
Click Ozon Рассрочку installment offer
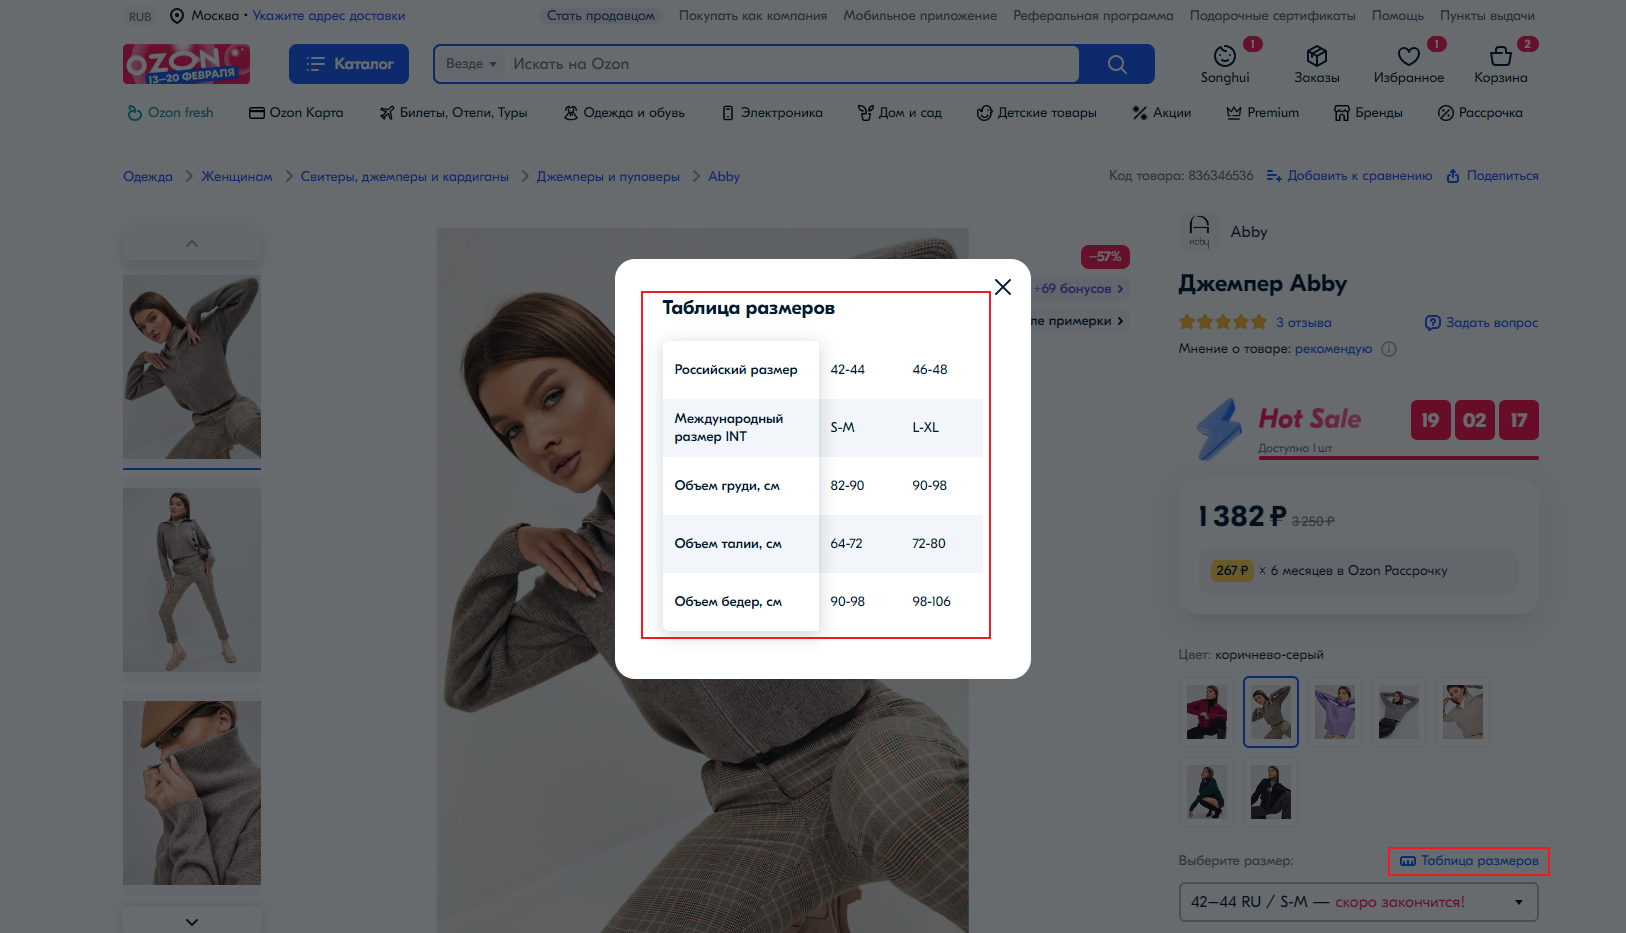pos(1358,571)
